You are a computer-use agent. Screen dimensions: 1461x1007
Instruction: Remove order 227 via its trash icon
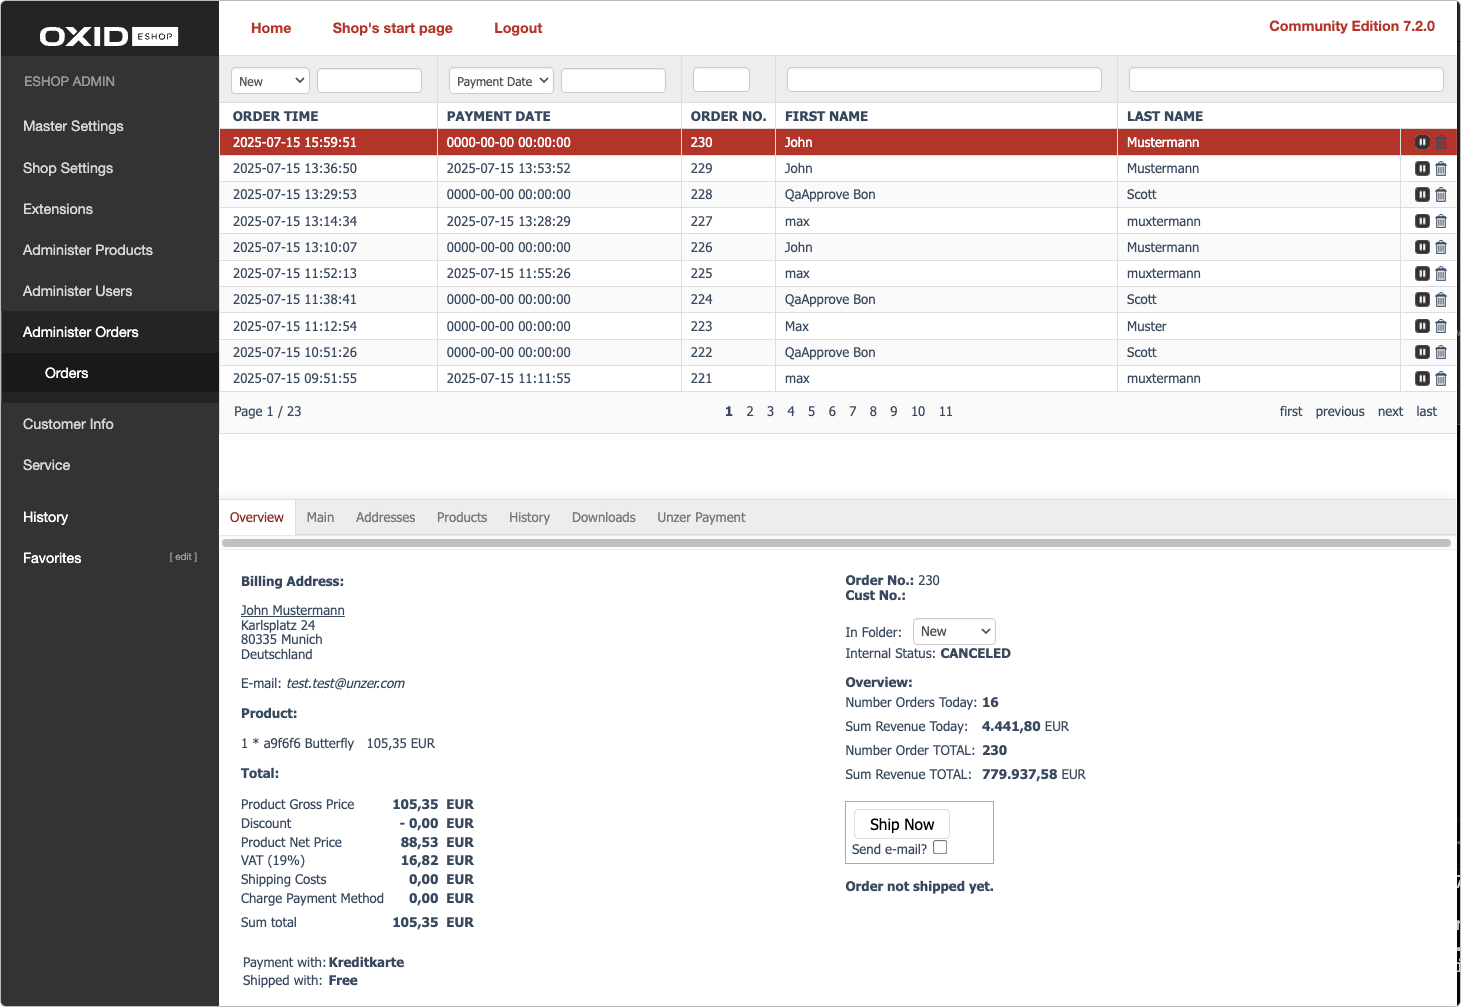[1440, 221]
